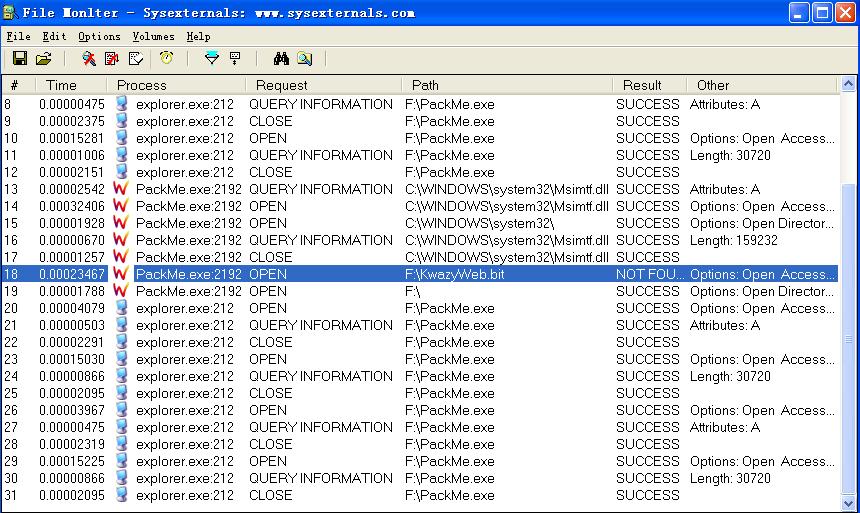Open the File menu

[19, 37]
